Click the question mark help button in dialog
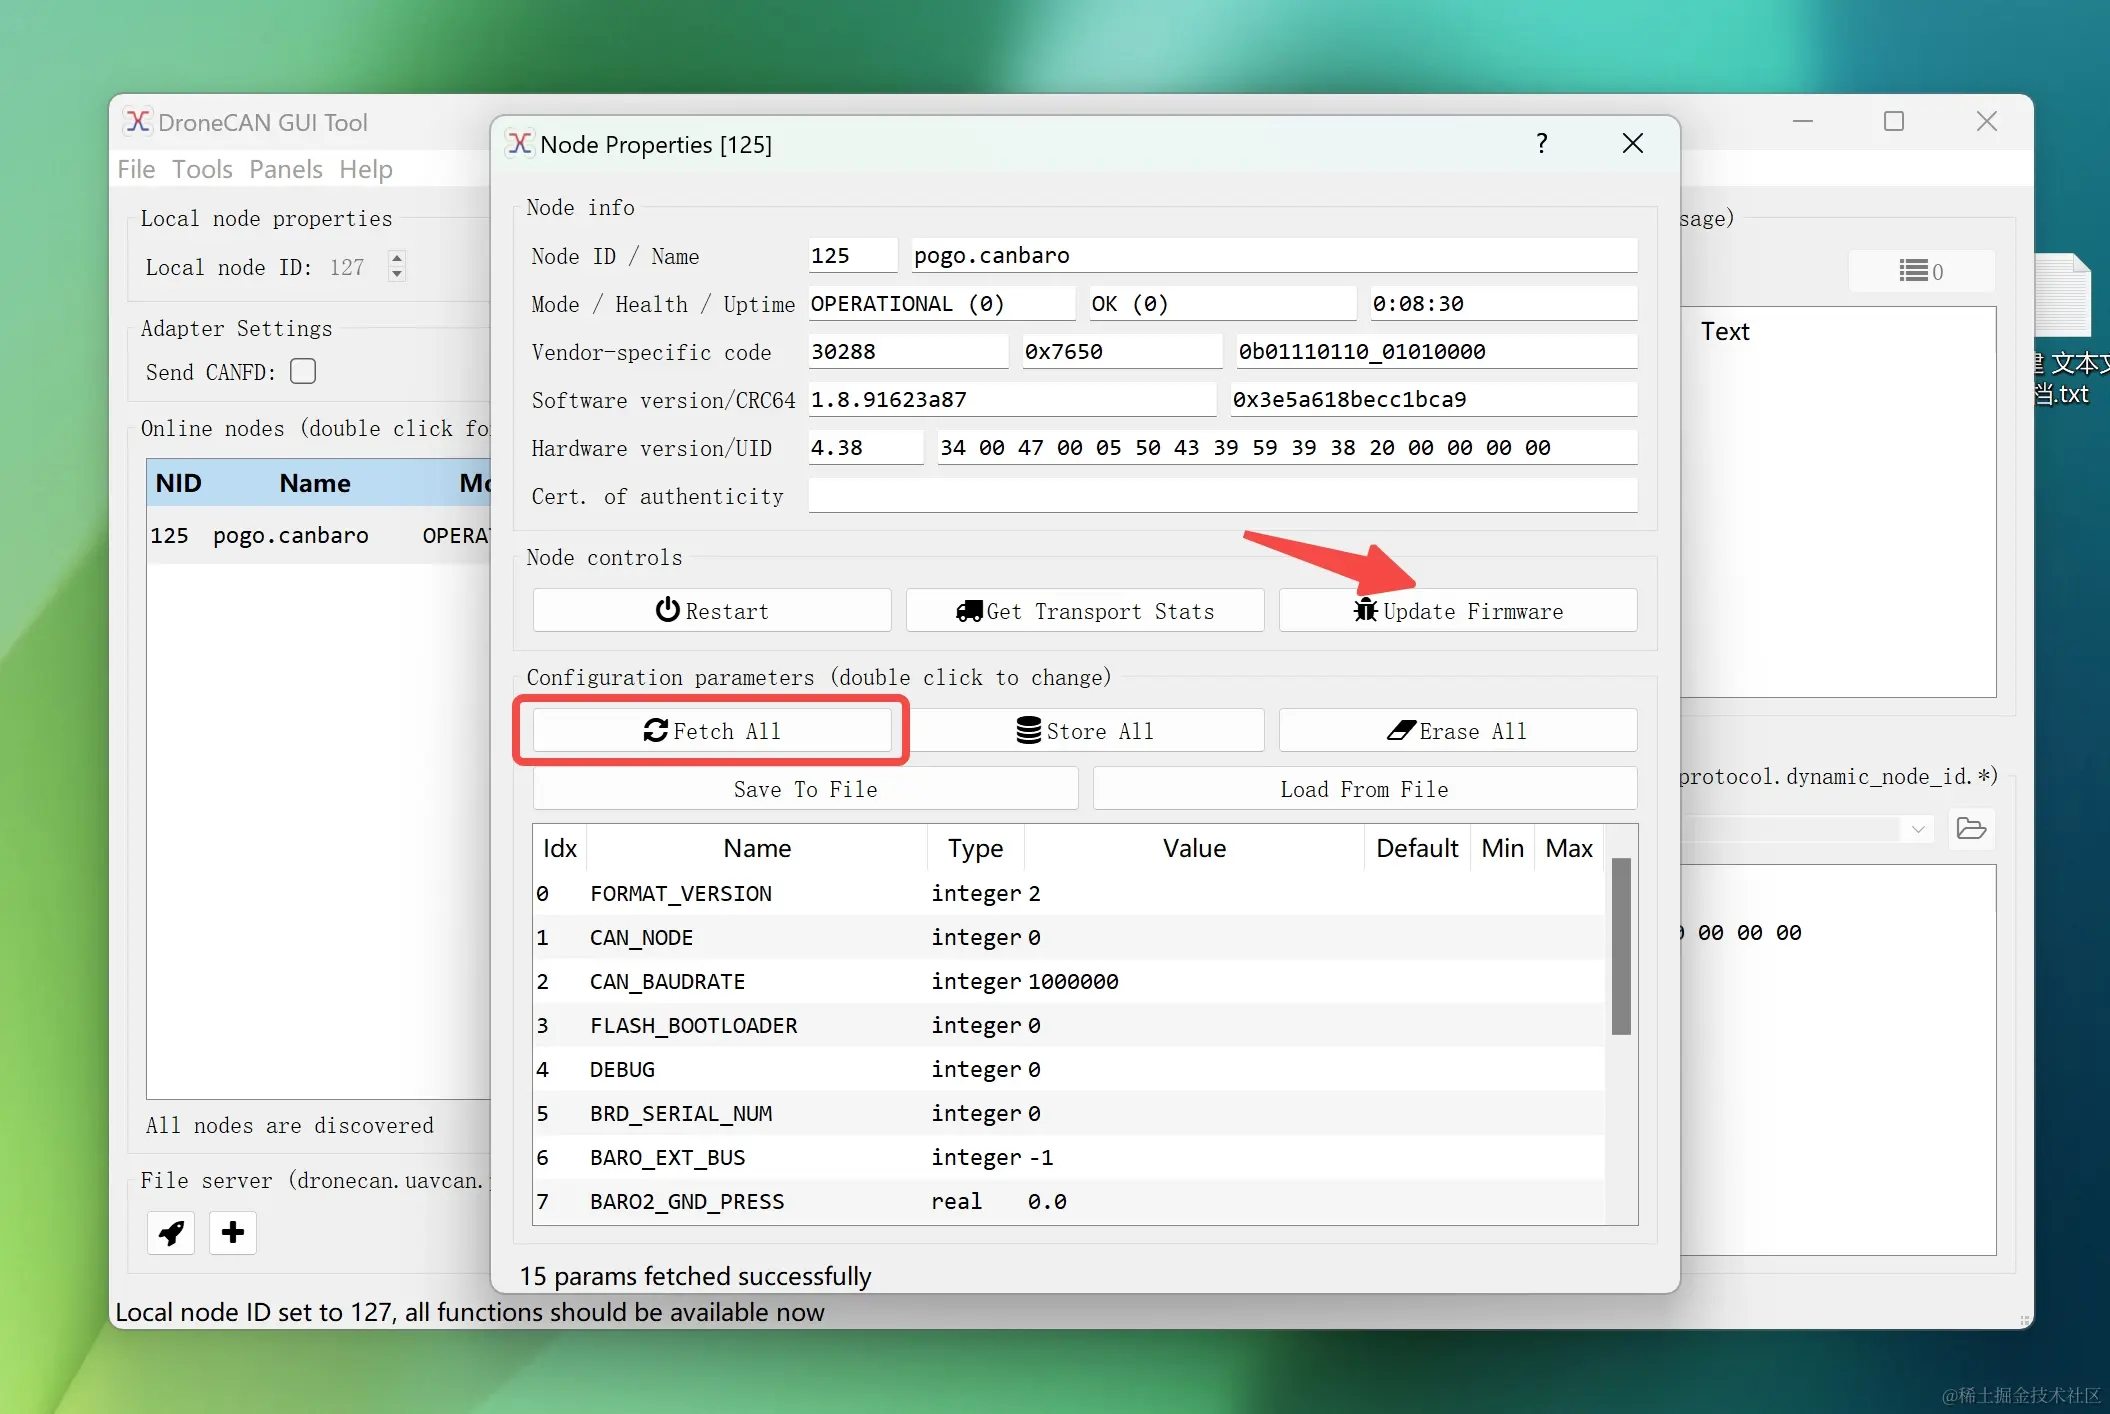 (x=1541, y=144)
